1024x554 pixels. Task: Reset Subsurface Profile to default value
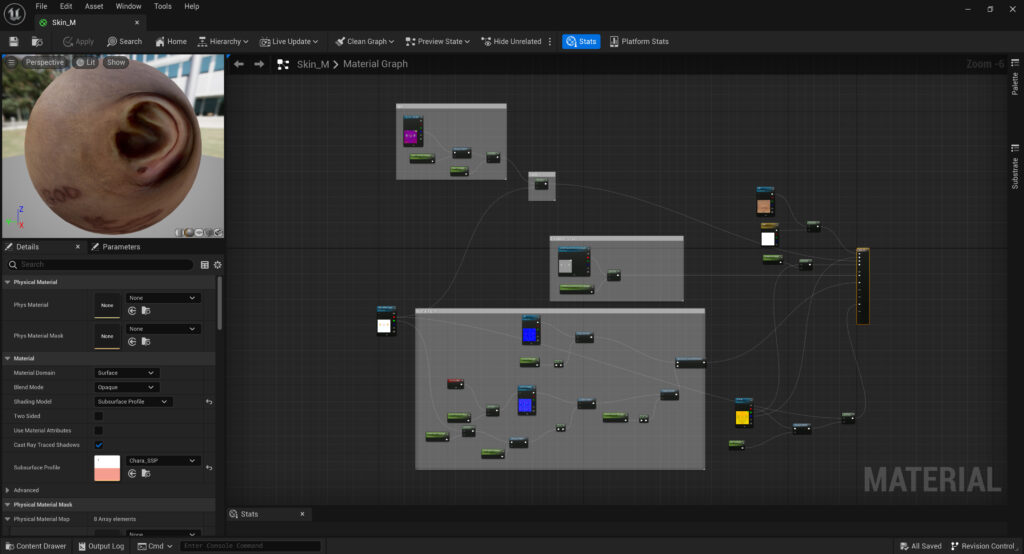pos(209,468)
